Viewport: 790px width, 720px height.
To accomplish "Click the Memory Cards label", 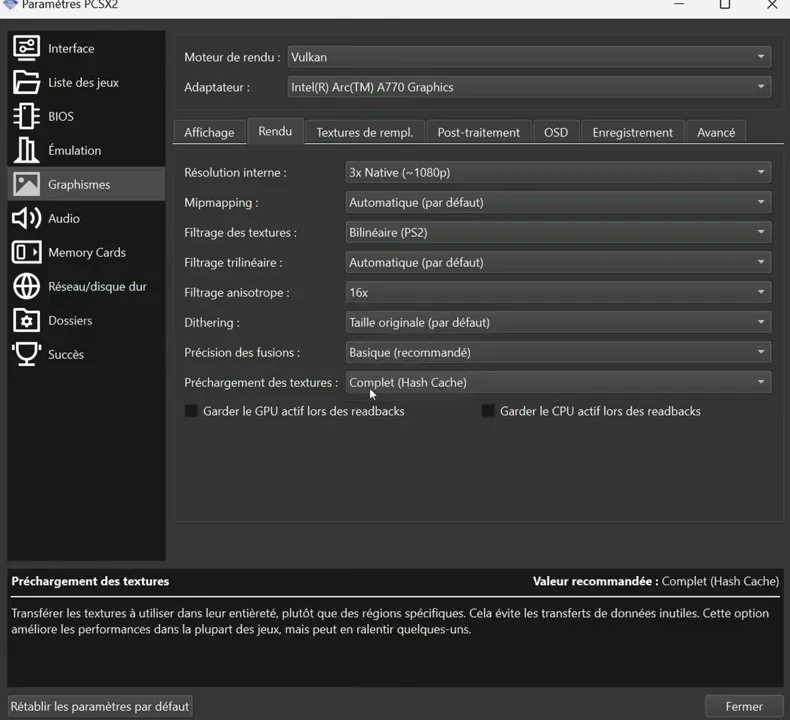I will (87, 252).
